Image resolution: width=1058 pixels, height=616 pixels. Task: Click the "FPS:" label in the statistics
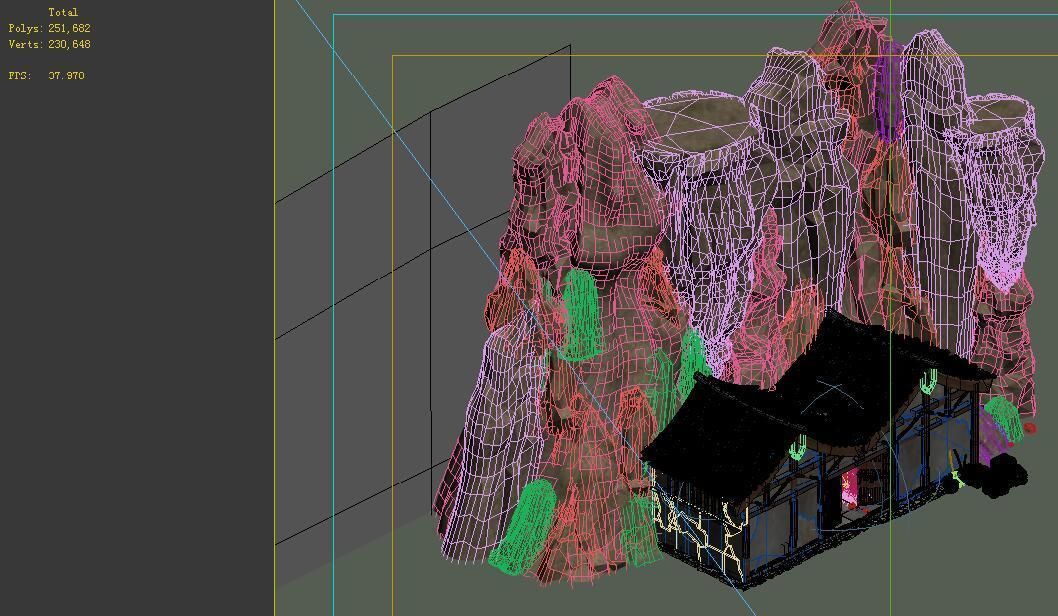click(x=20, y=76)
